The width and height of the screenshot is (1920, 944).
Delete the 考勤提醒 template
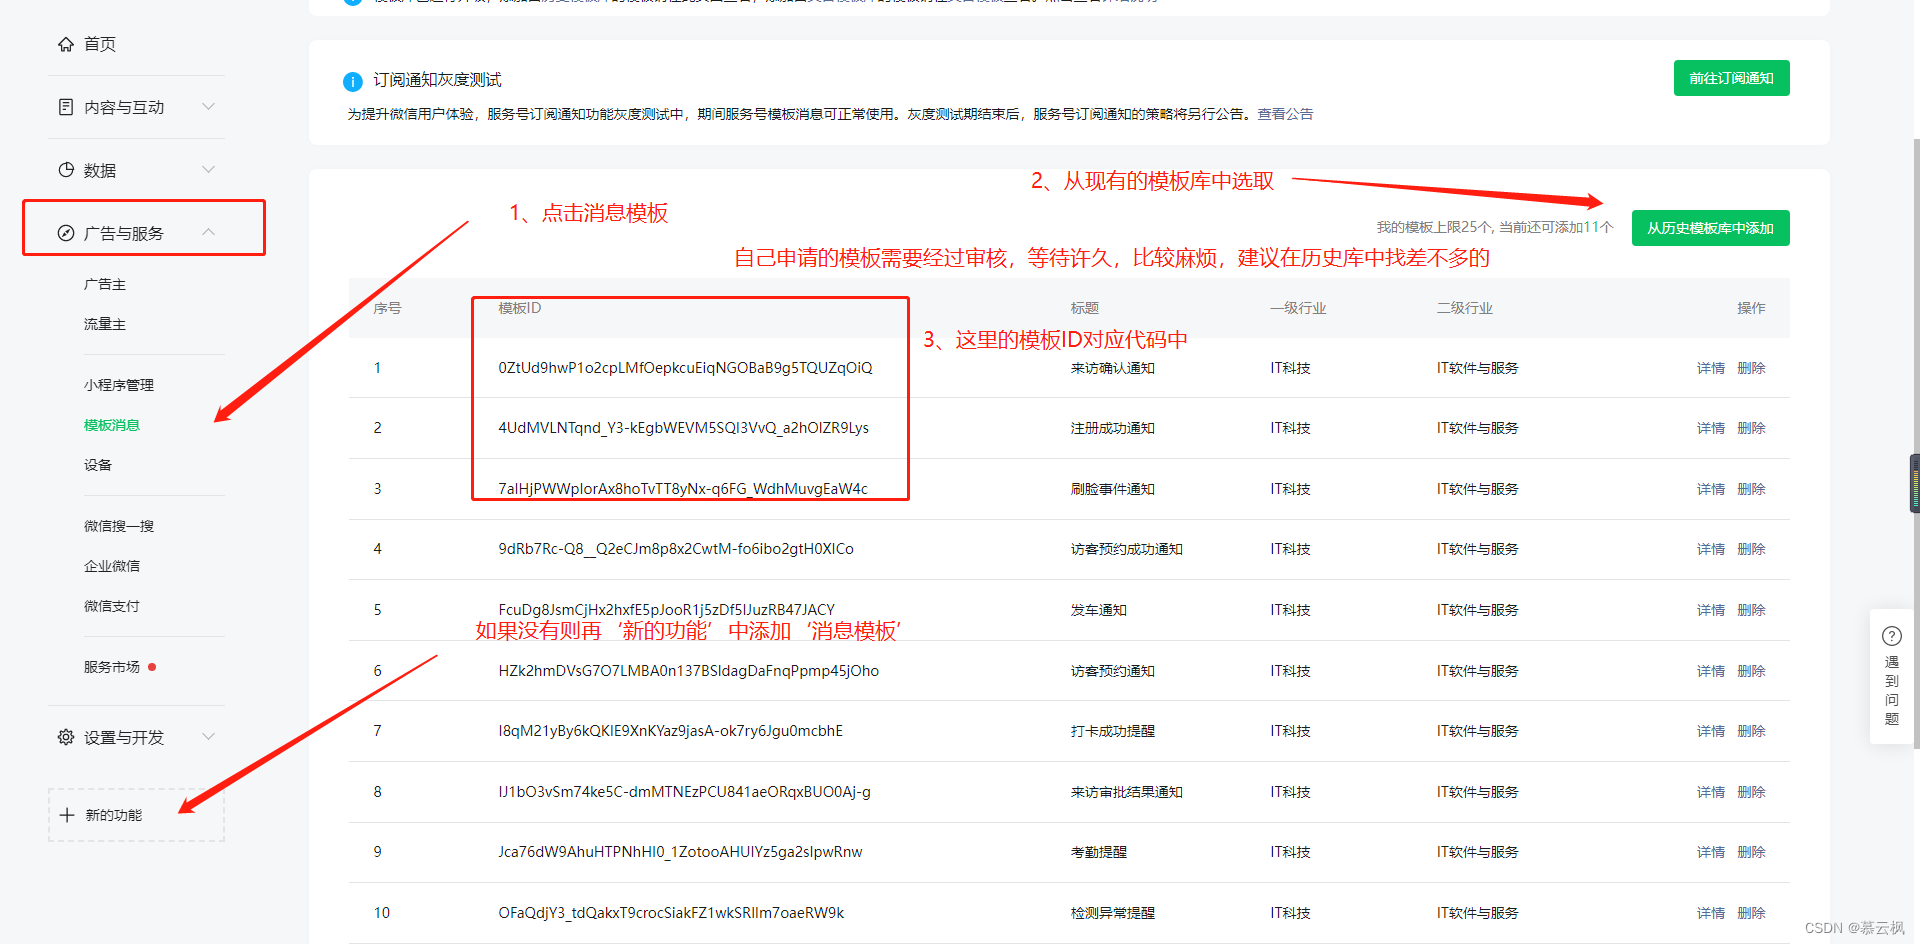[1751, 852]
